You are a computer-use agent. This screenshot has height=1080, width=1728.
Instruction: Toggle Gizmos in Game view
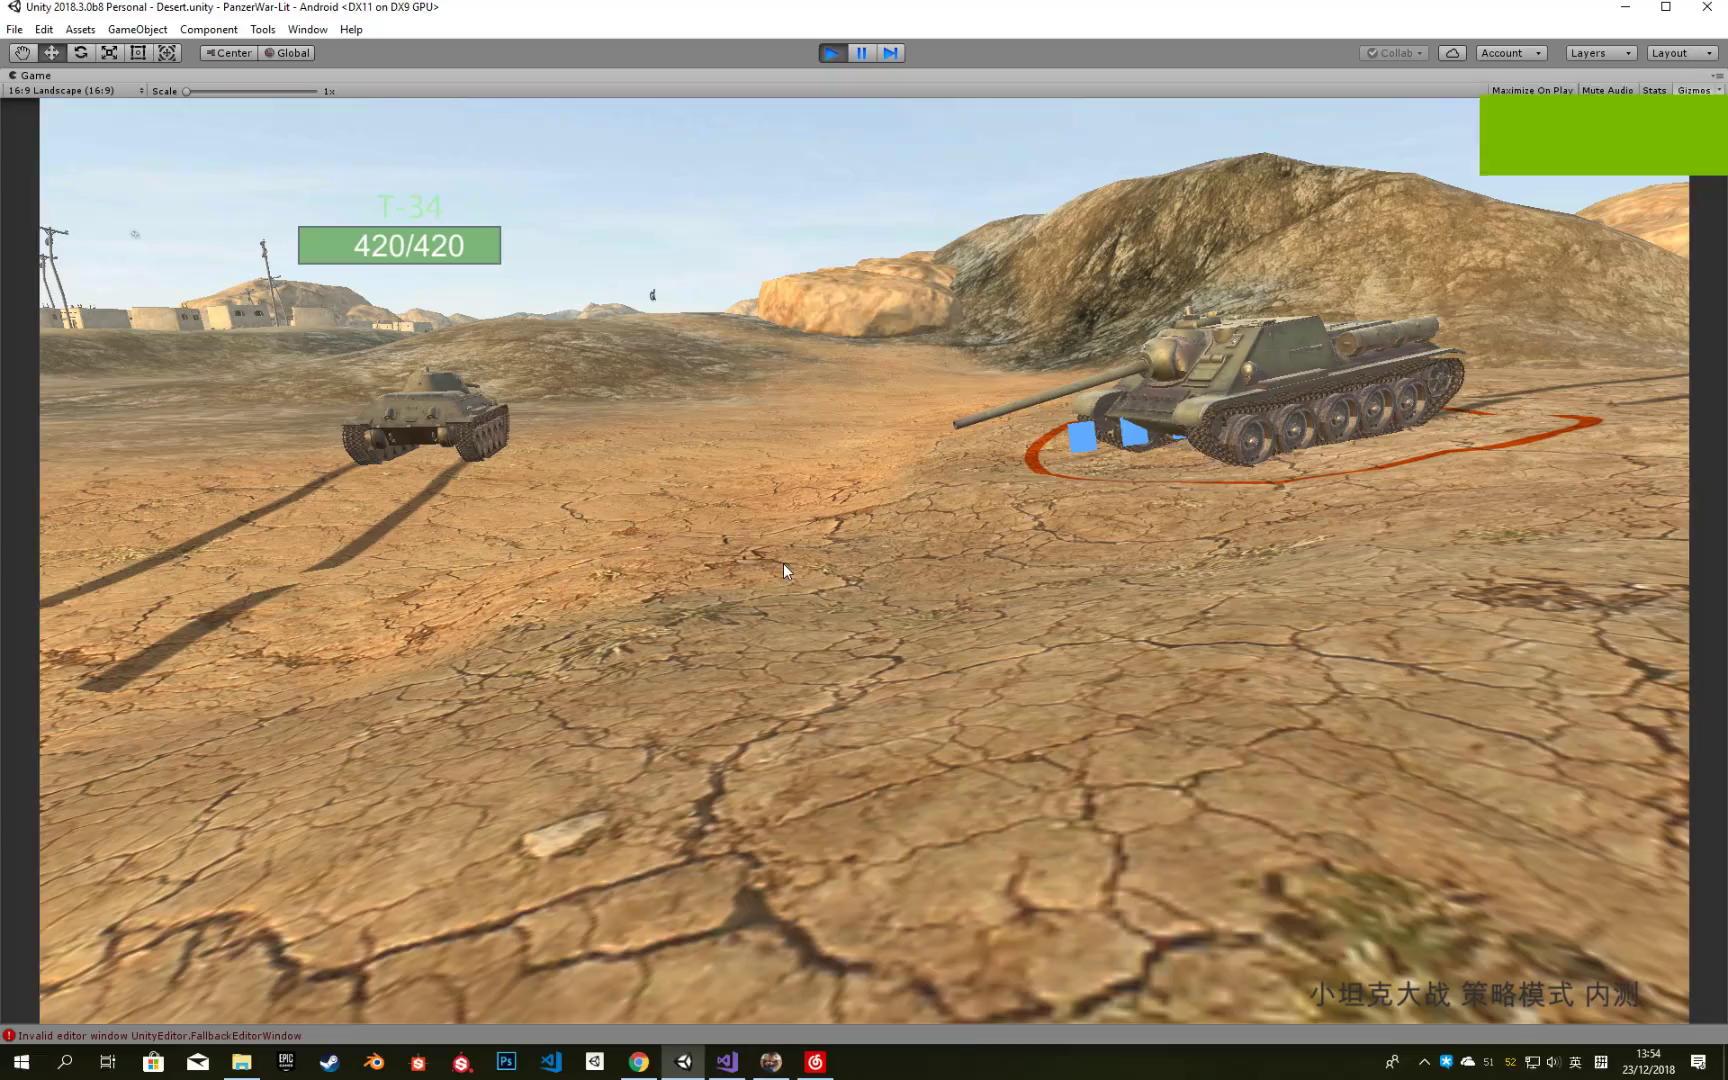point(1693,90)
